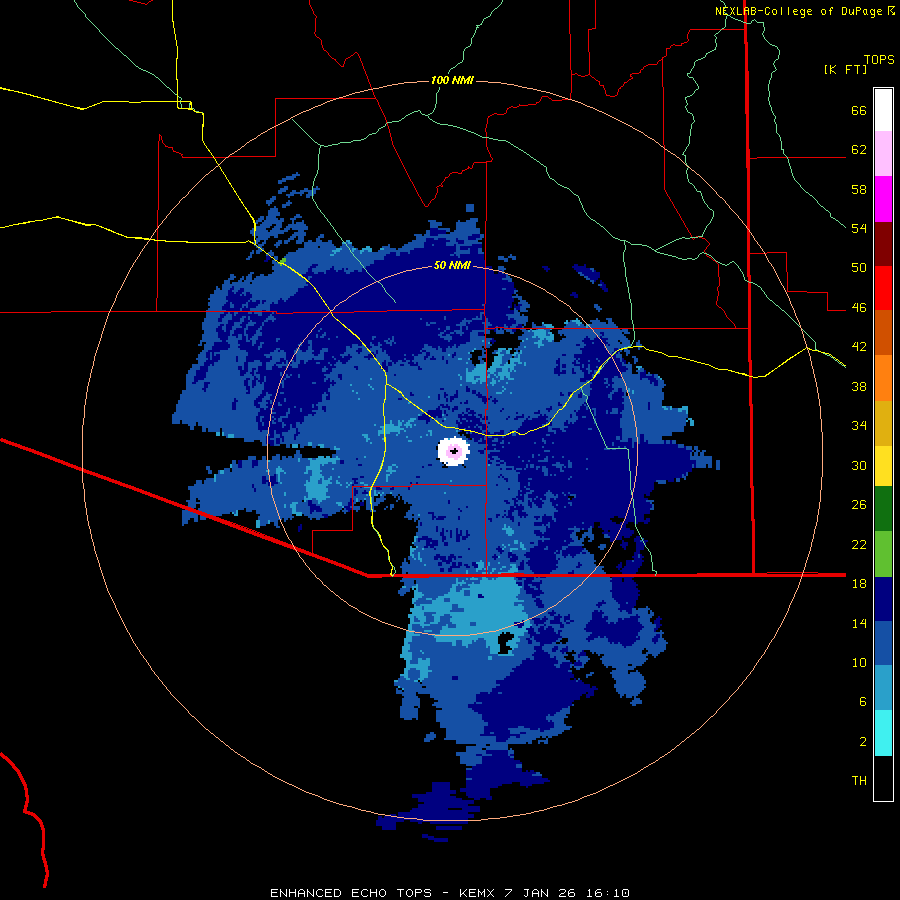The height and width of the screenshot is (900, 900).
Task: Click the '50' legend value
Action: (x=859, y=267)
